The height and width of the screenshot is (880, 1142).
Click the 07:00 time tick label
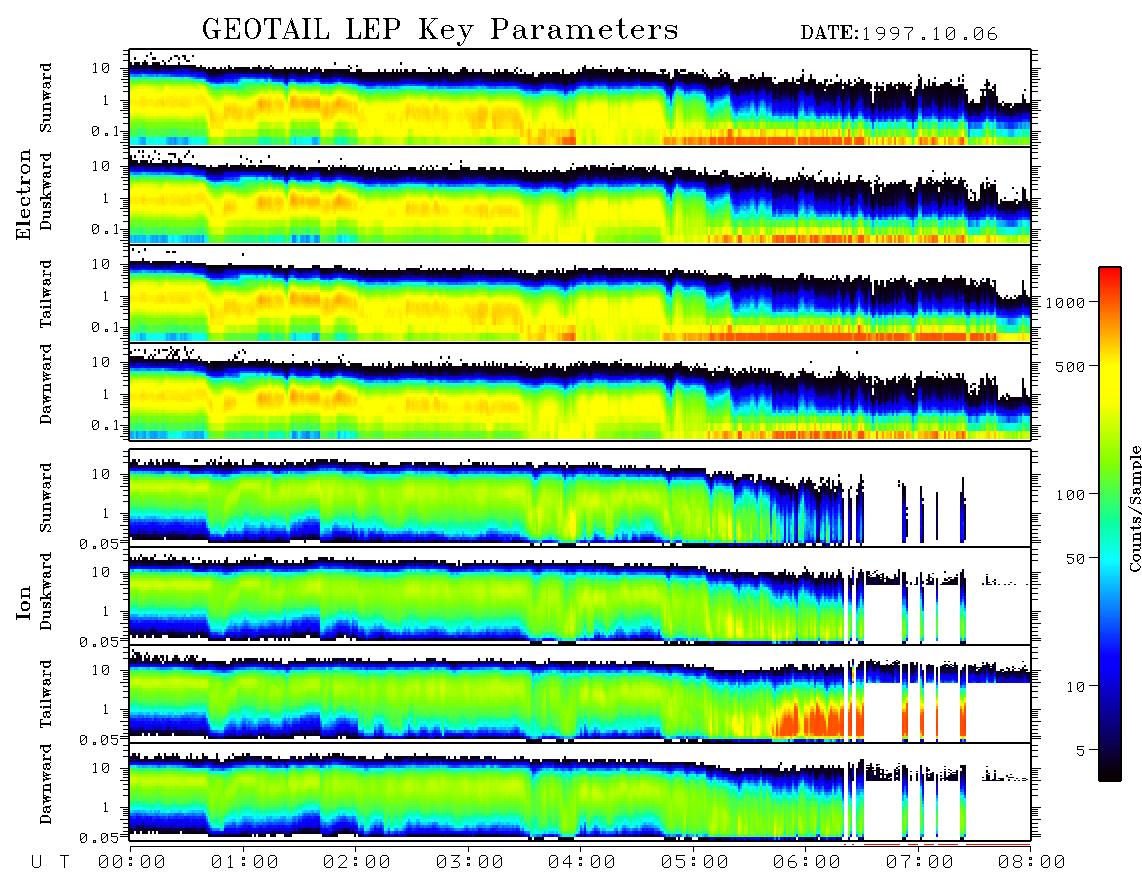click(920, 862)
